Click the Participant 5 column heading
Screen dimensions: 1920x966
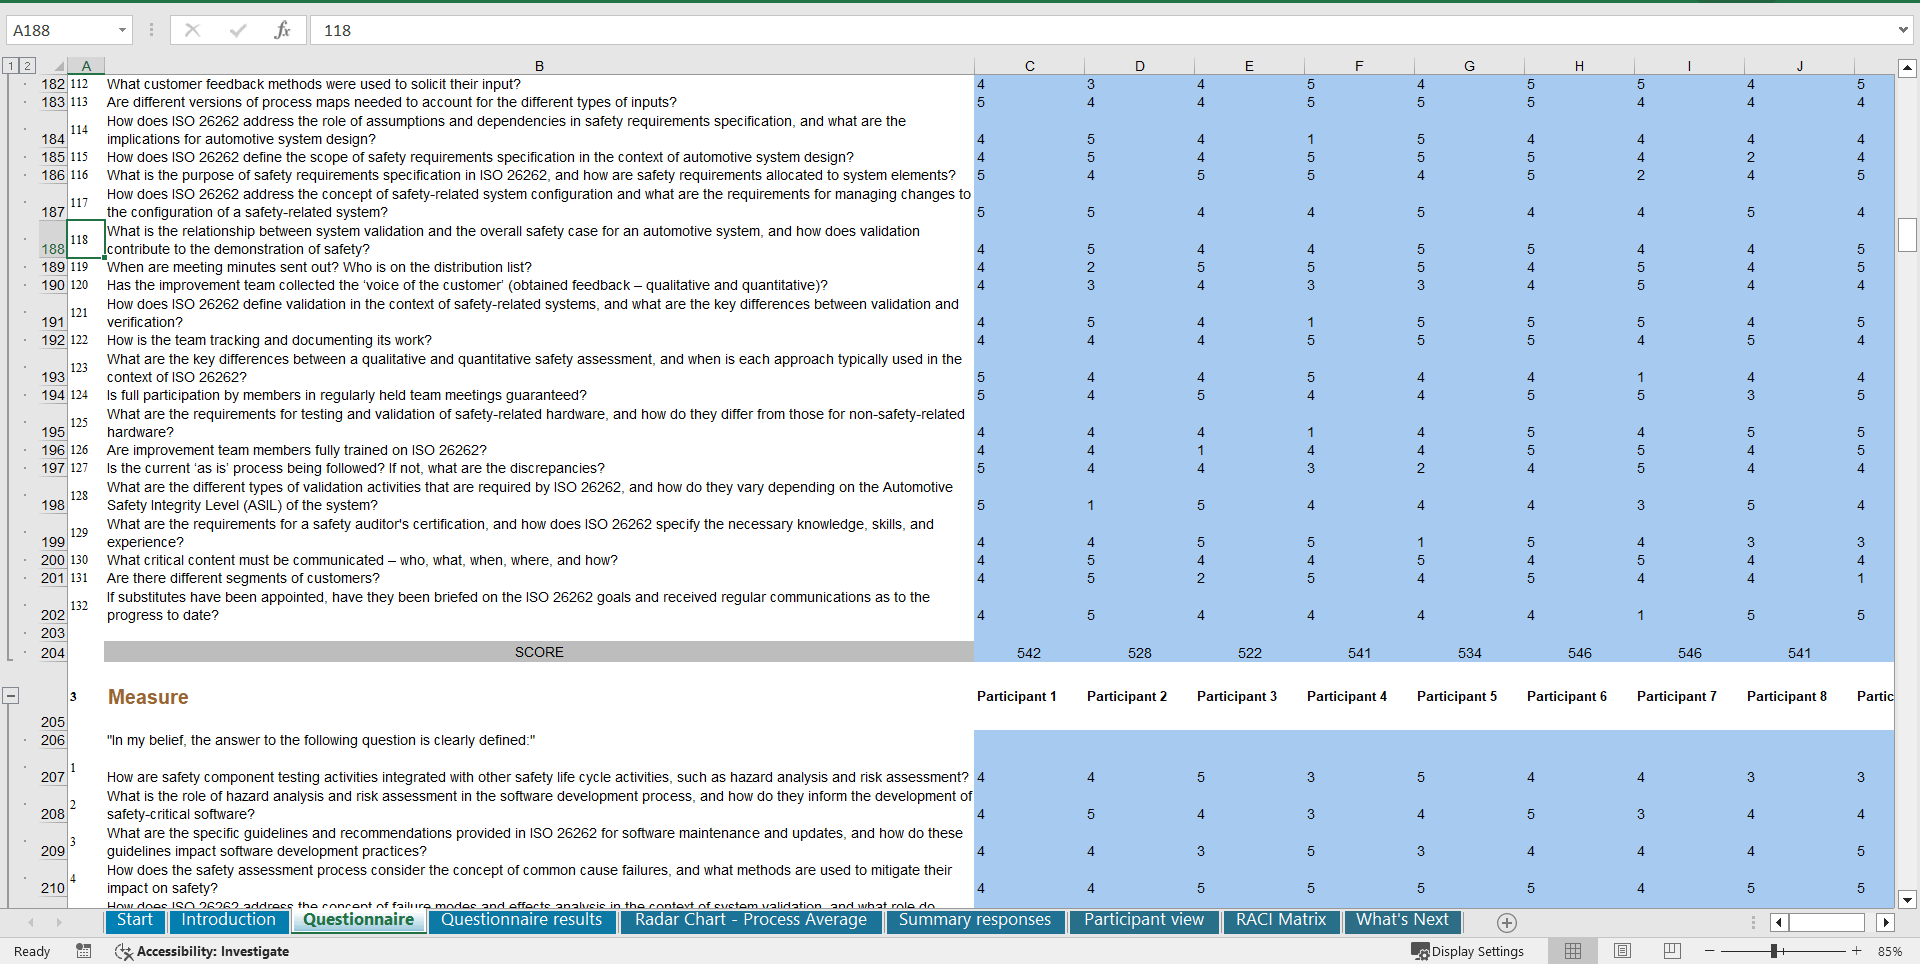[1457, 696]
